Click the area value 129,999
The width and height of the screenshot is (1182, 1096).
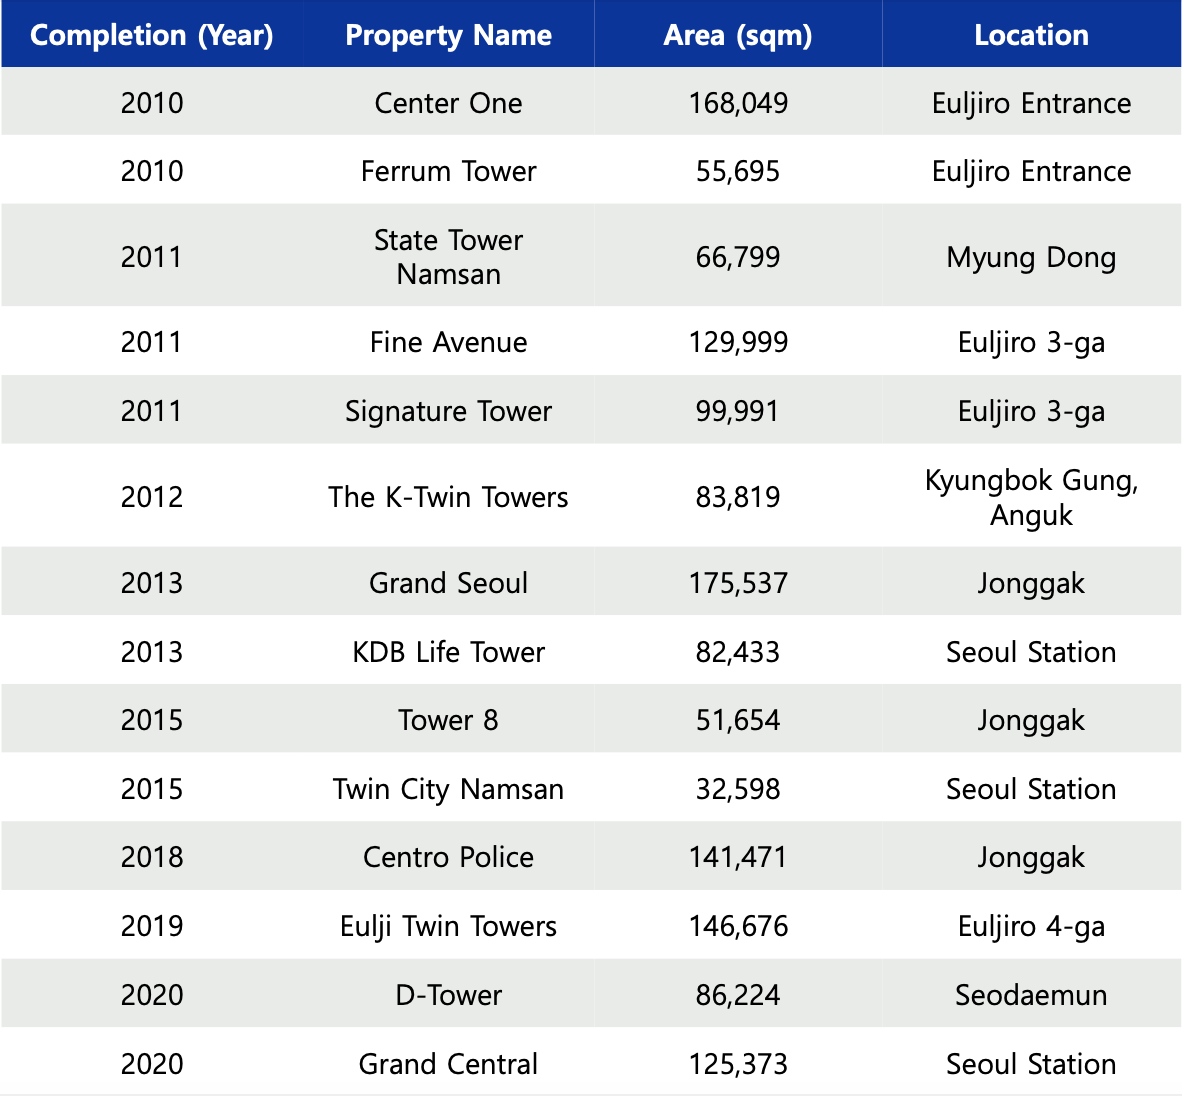click(738, 342)
